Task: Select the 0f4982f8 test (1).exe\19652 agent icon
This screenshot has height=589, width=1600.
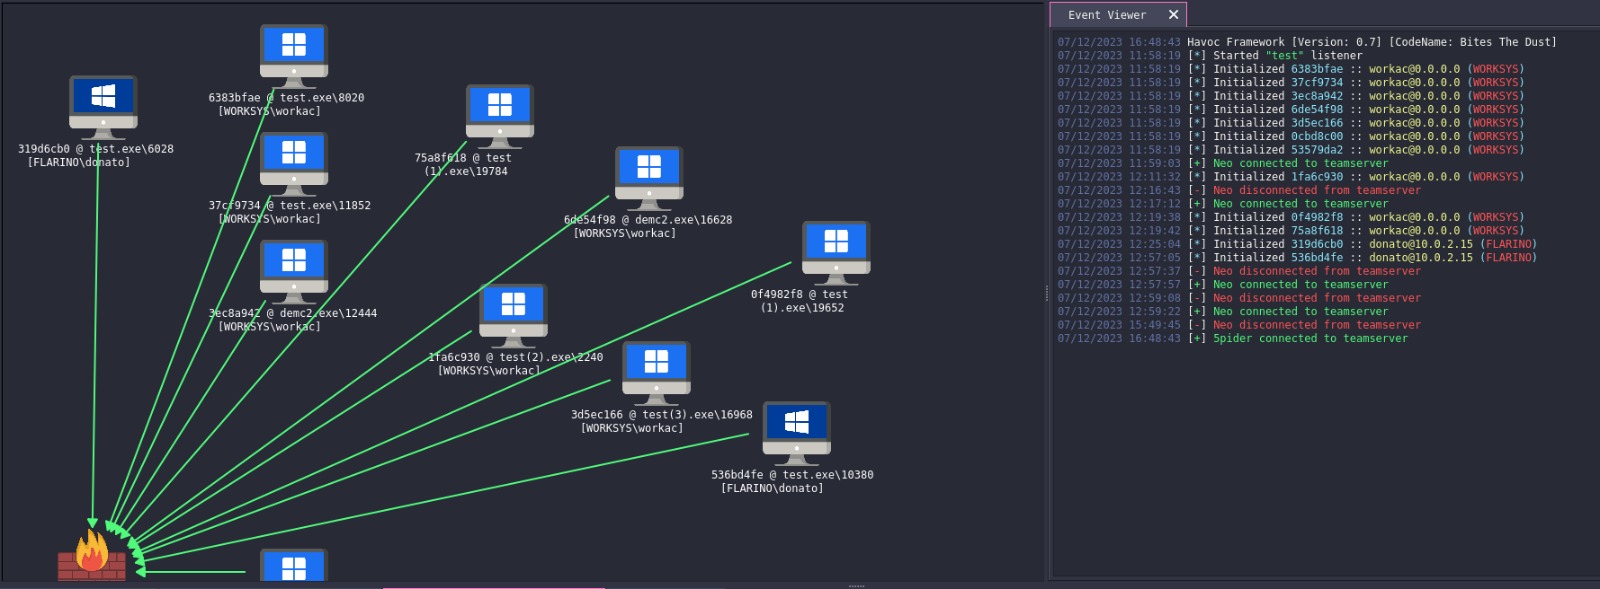Action: click(x=836, y=253)
